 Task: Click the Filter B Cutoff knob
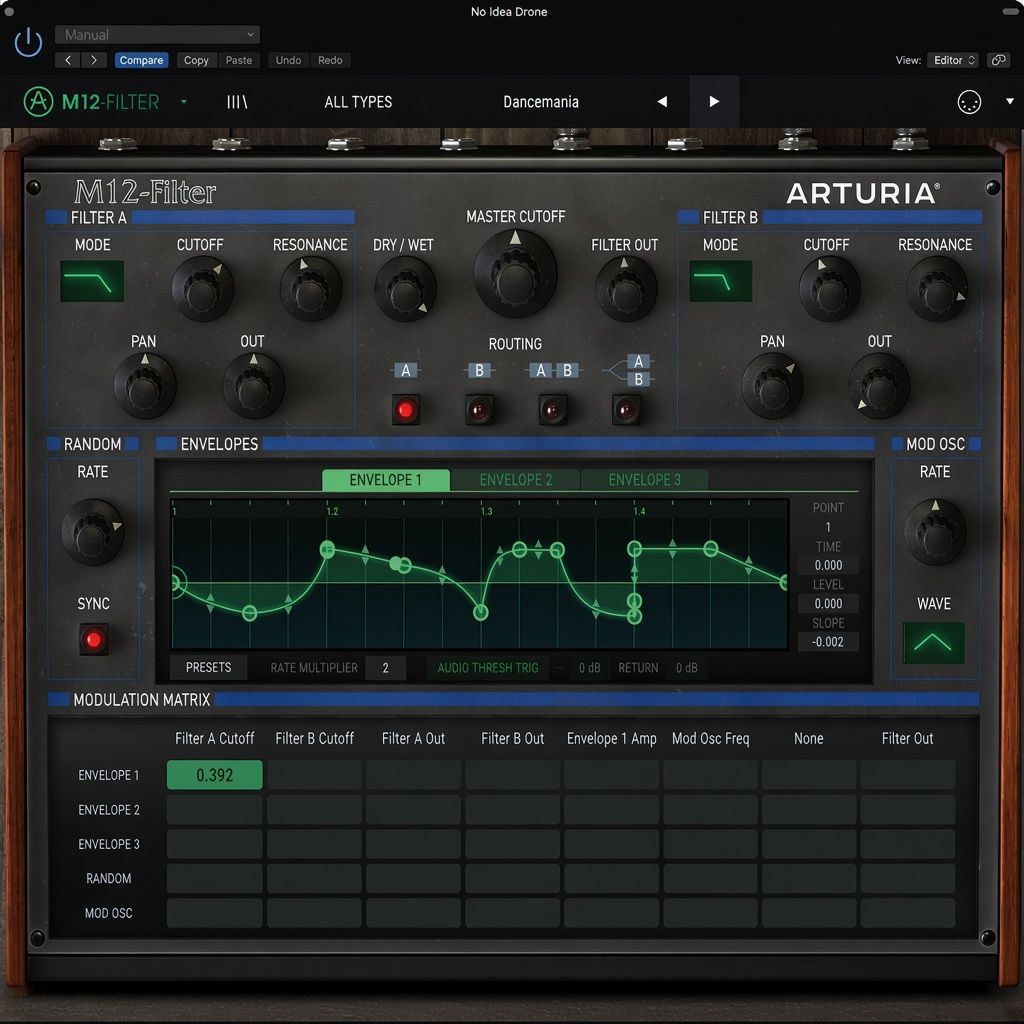pyautogui.click(x=829, y=289)
